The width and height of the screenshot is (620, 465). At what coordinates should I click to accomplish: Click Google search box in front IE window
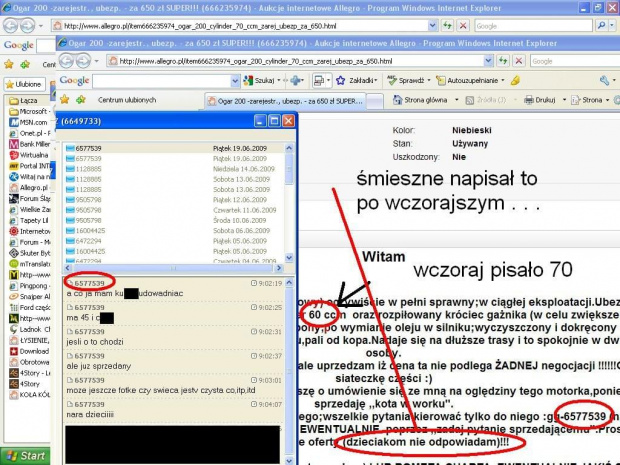tap(575, 61)
